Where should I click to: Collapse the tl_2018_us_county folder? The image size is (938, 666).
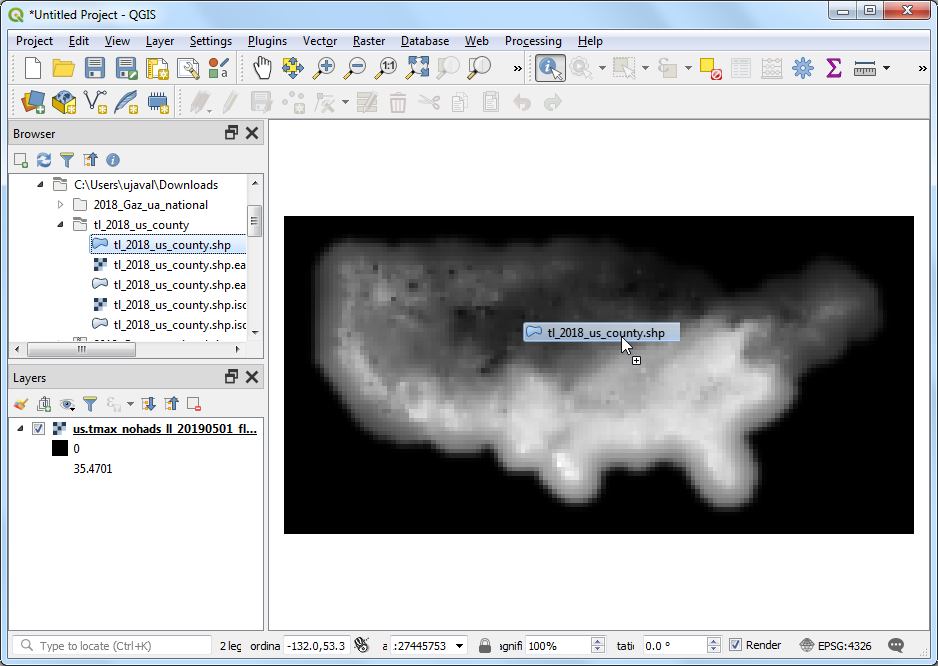(61, 225)
